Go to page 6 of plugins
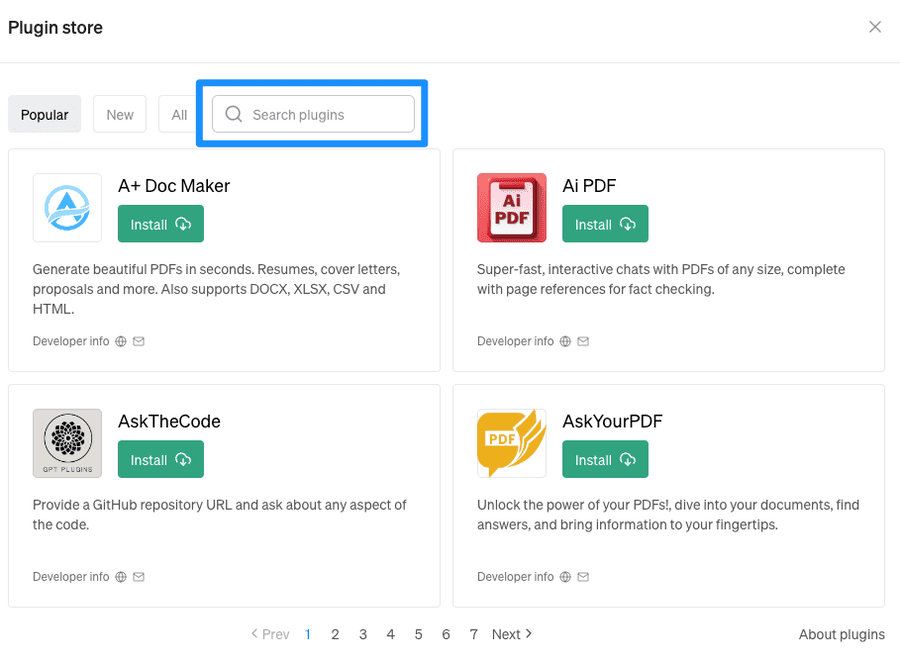This screenshot has height=661, width=900. [446, 634]
